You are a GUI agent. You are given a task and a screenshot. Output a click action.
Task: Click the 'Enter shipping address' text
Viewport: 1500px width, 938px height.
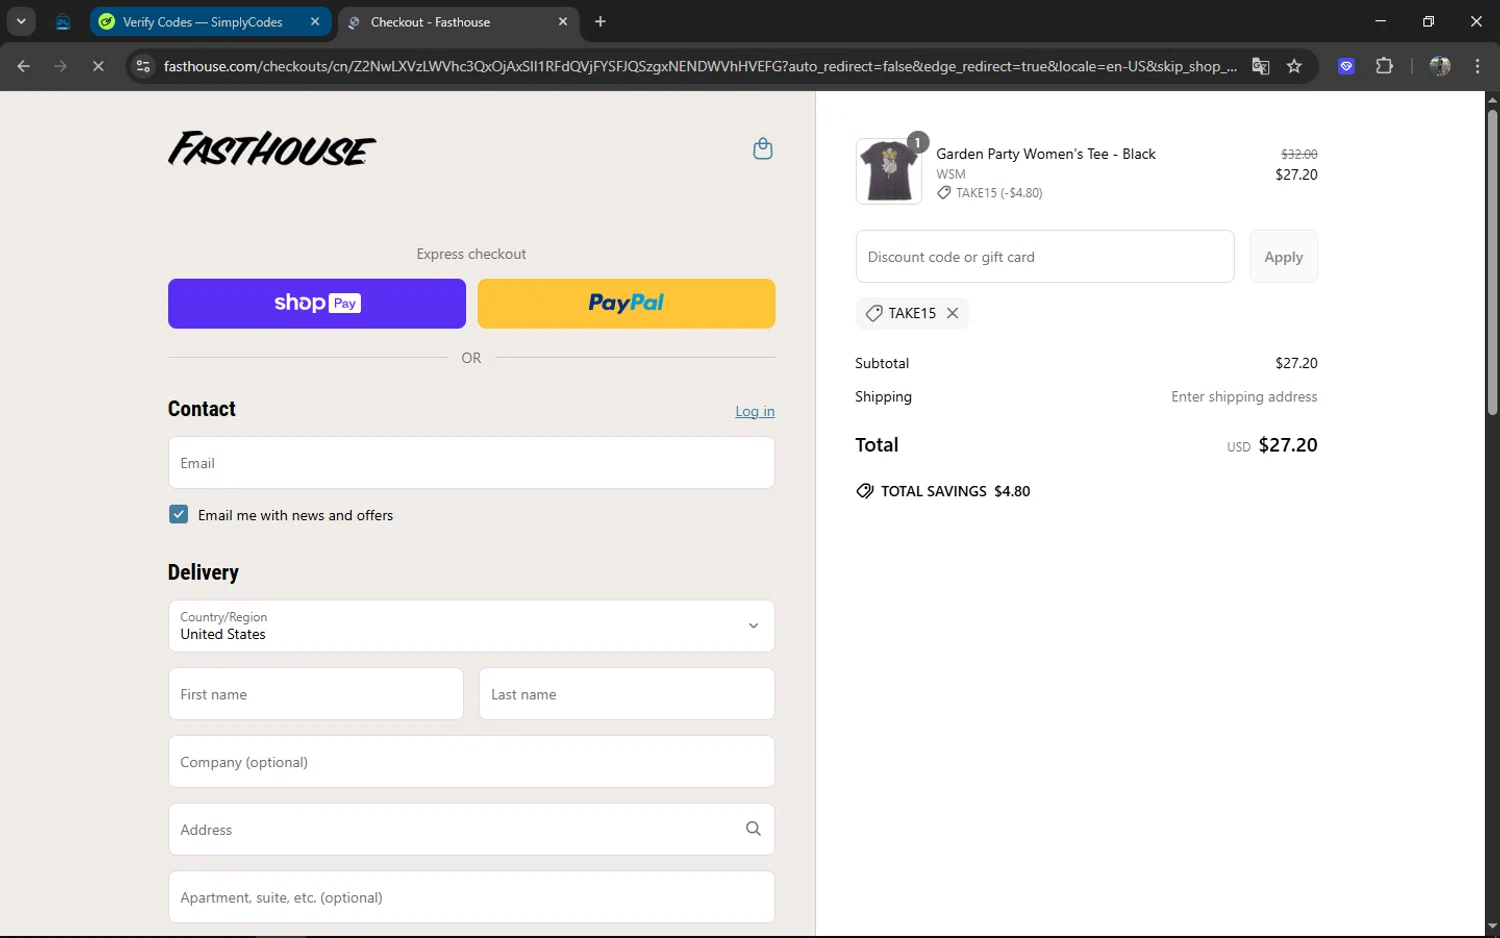(1244, 397)
